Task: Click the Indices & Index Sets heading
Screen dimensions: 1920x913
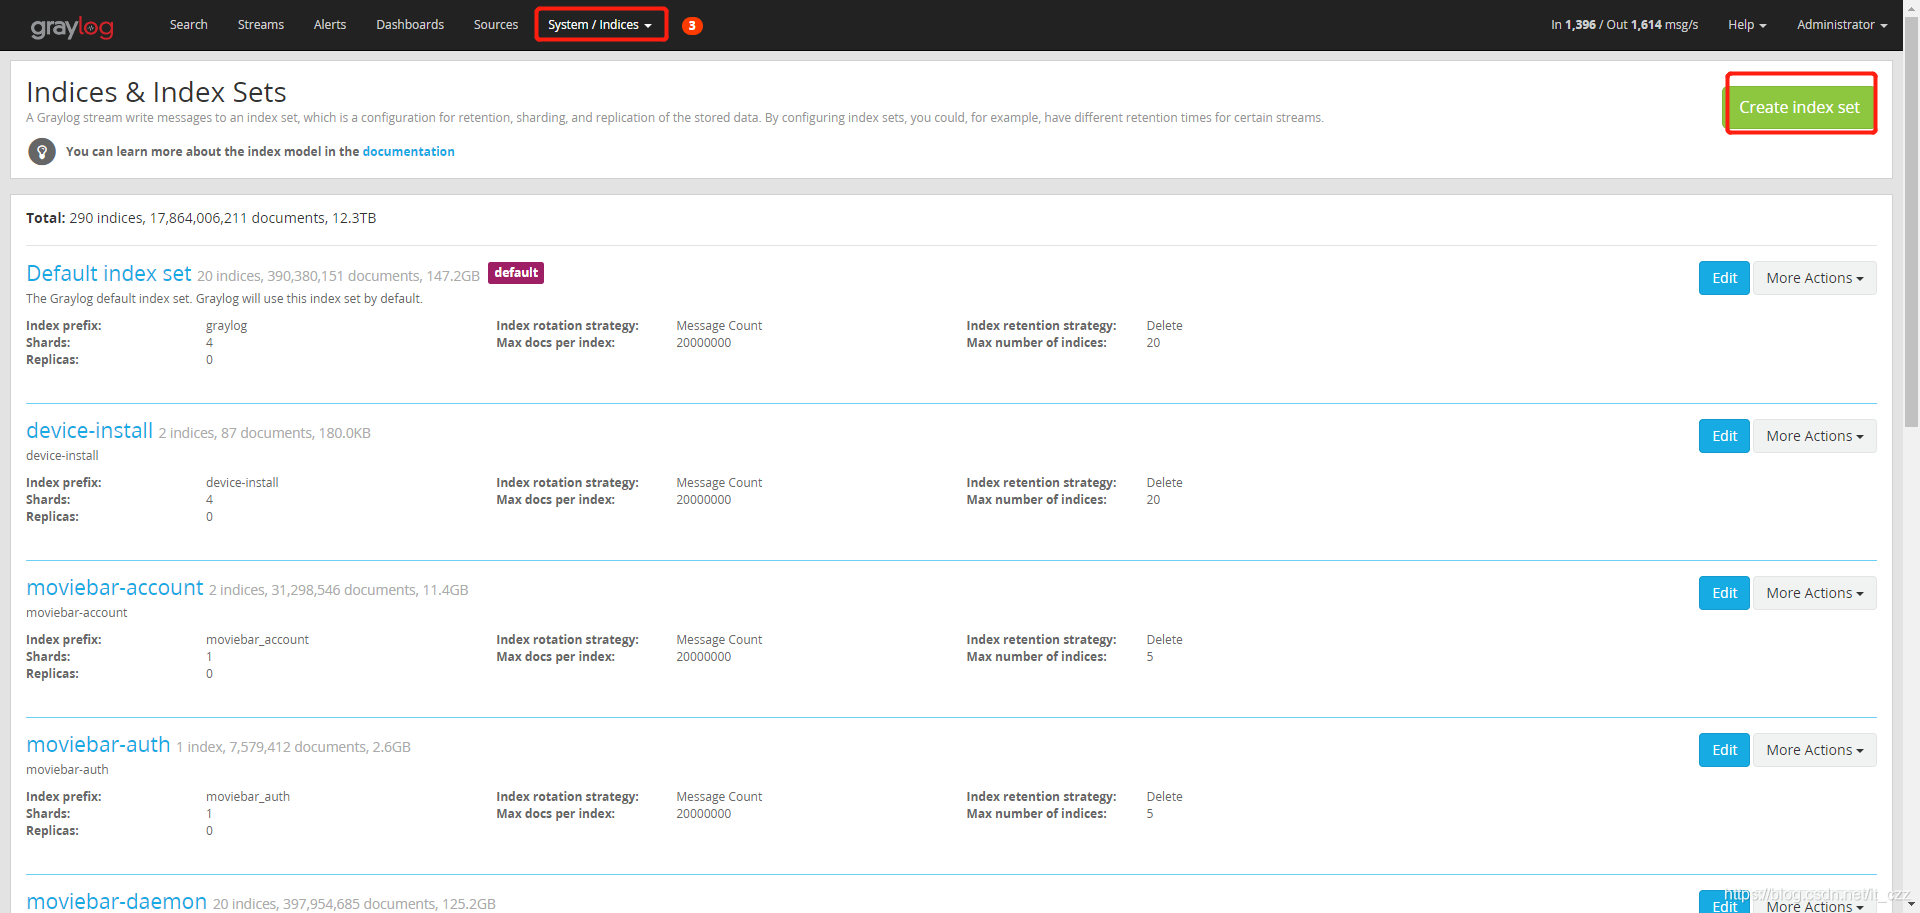Action: (156, 92)
